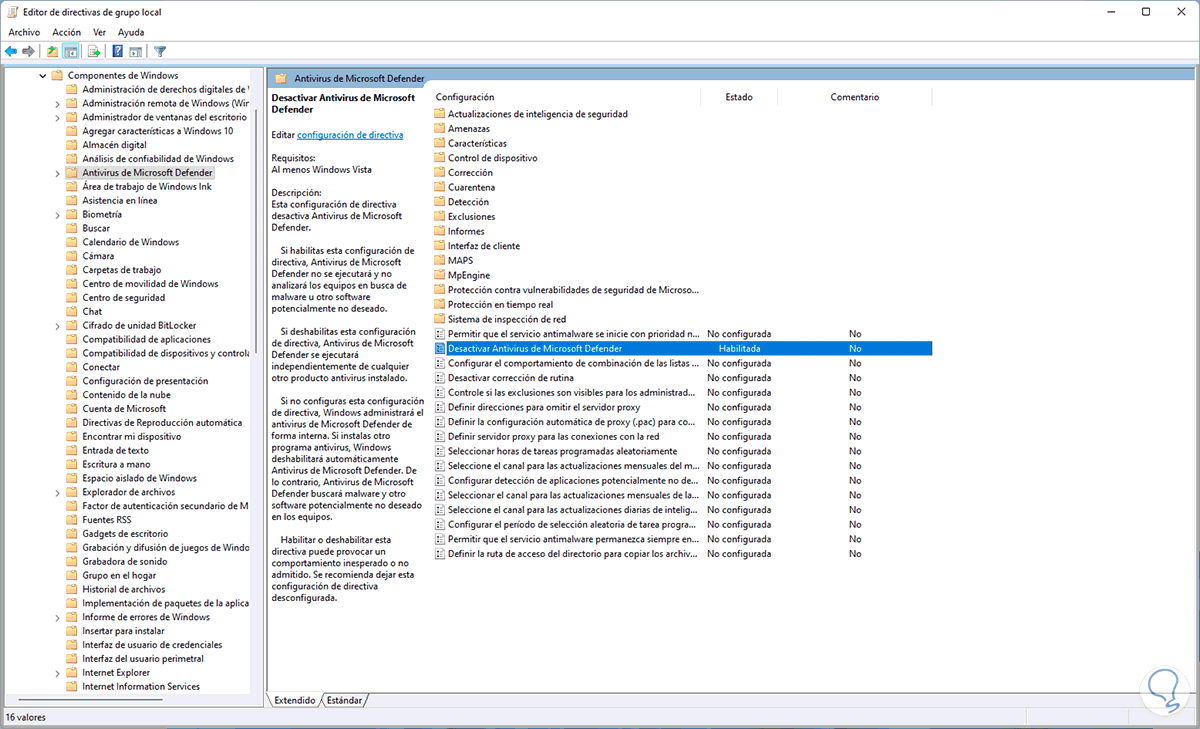Sort by the Estado column header

click(x=739, y=97)
